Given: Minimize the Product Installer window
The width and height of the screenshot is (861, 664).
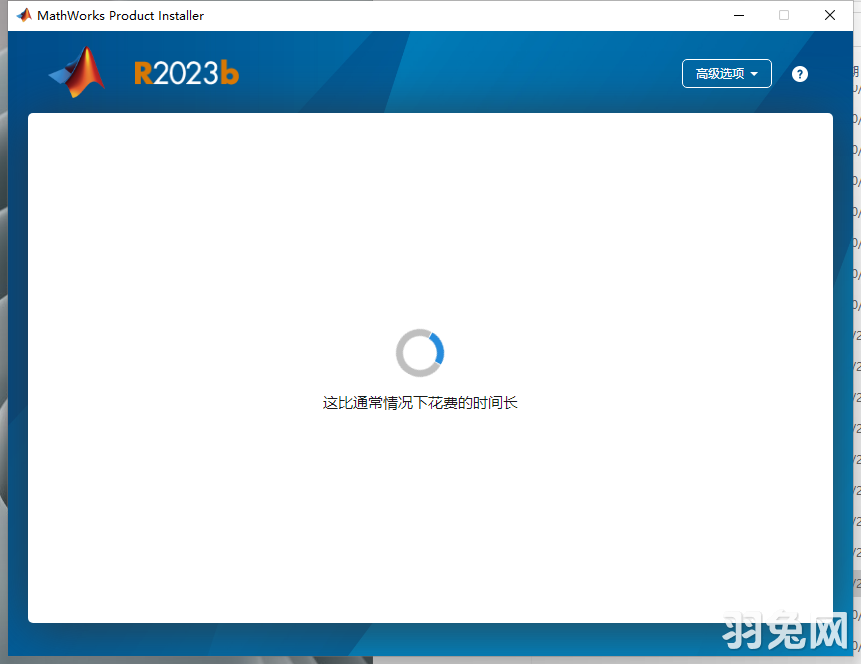Looking at the screenshot, I should click(739, 15).
